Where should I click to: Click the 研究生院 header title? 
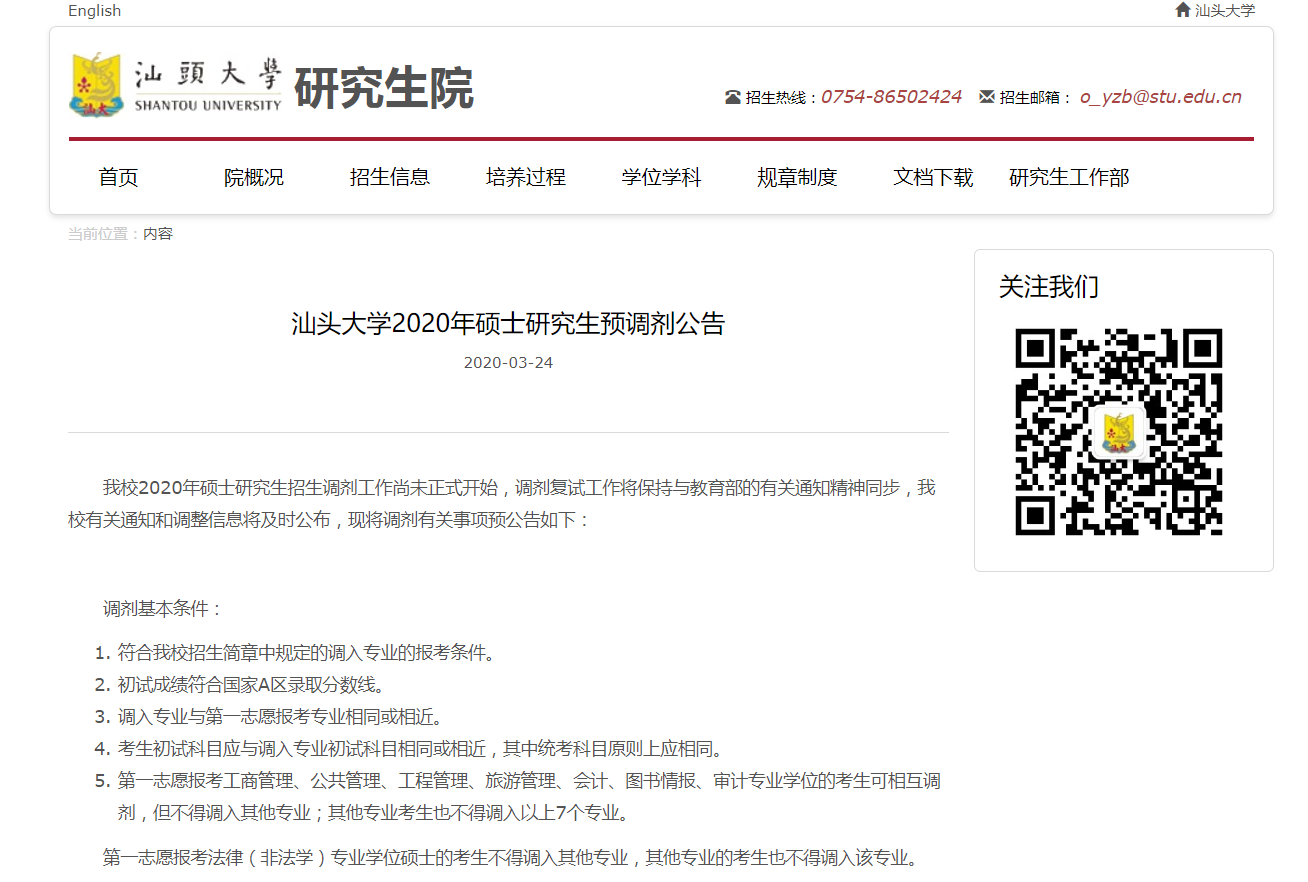(x=383, y=90)
